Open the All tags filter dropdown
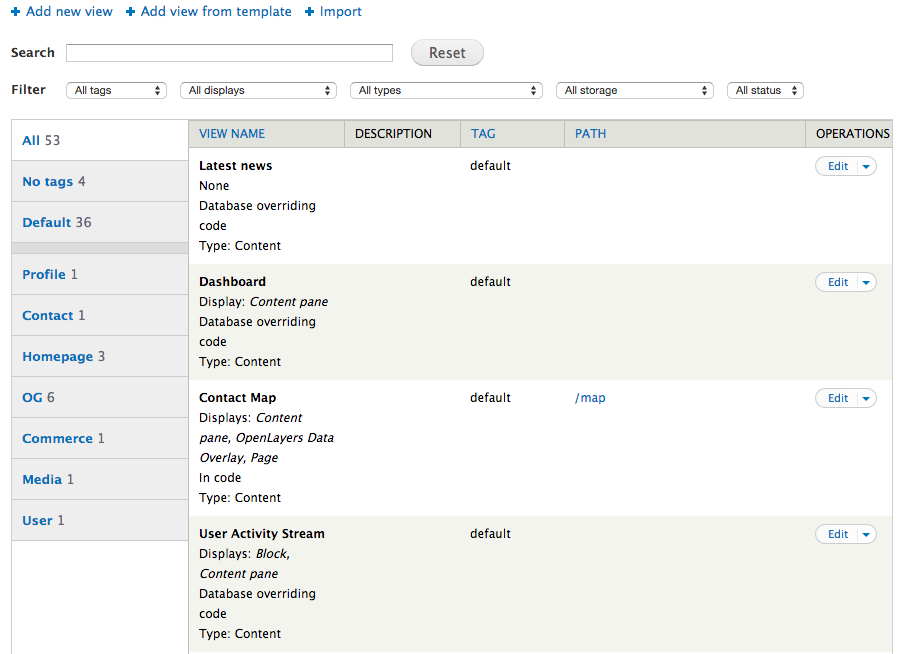The image size is (905, 654). 115,90
